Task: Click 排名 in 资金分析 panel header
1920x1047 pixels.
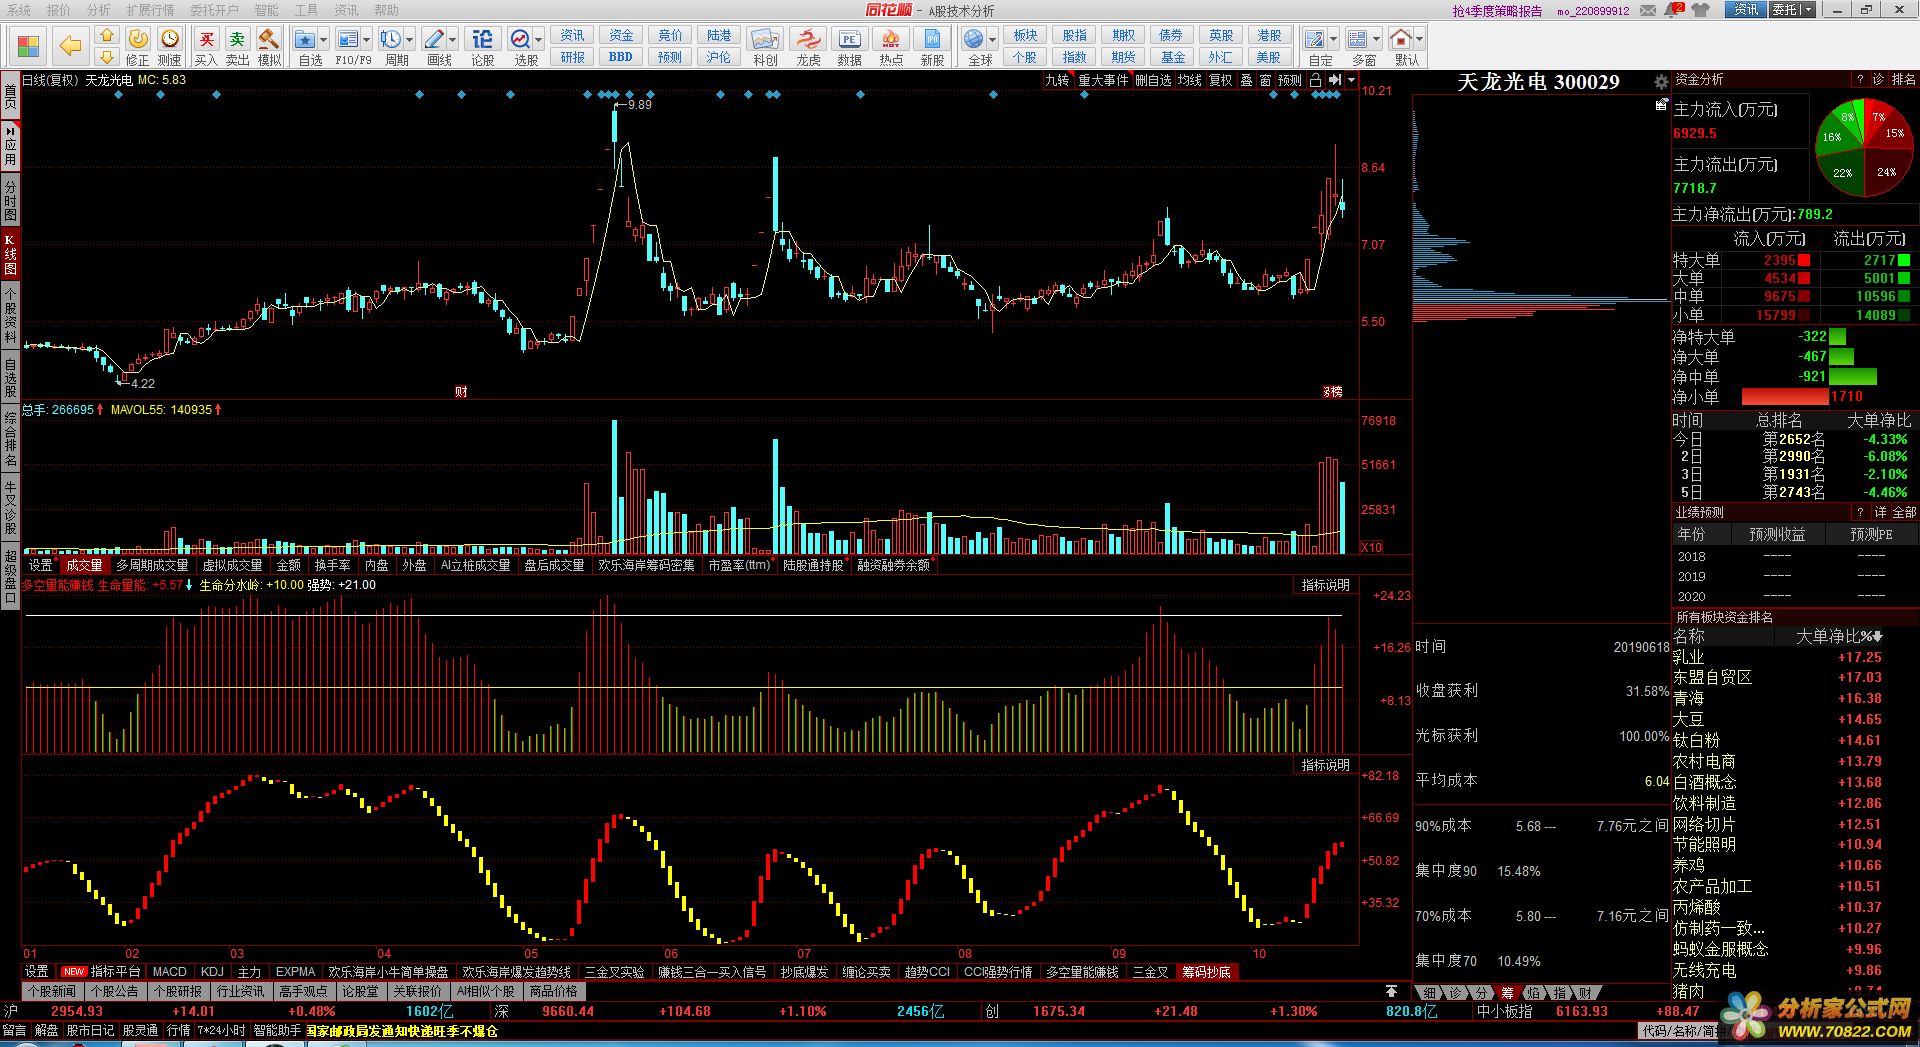Action: coord(1903,79)
